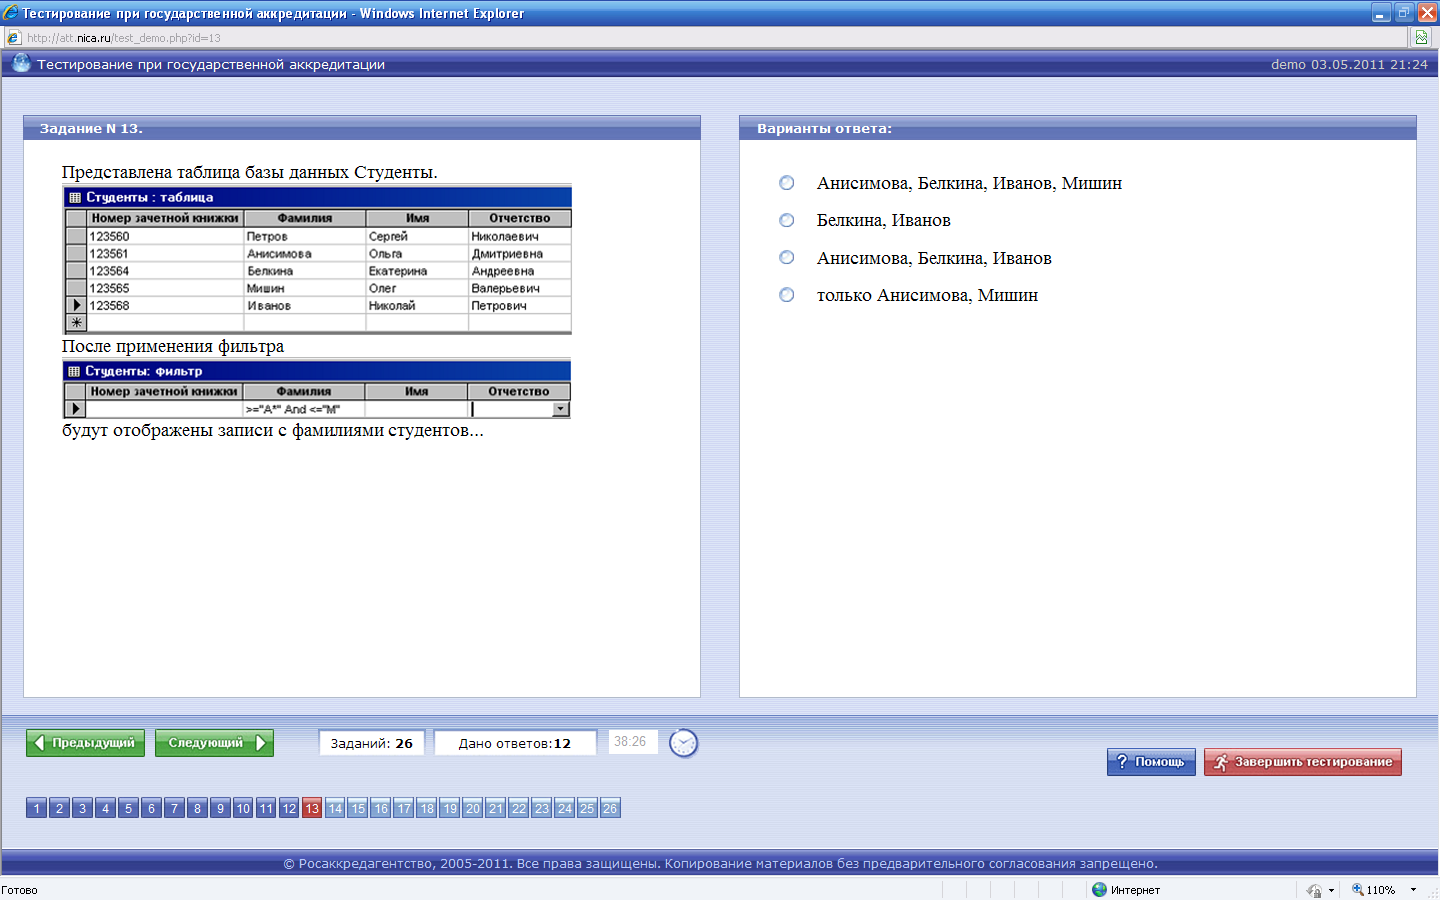Click the Фамилия filter condition text
Image resolution: width=1440 pixels, height=900 pixels.
pos(293,409)
